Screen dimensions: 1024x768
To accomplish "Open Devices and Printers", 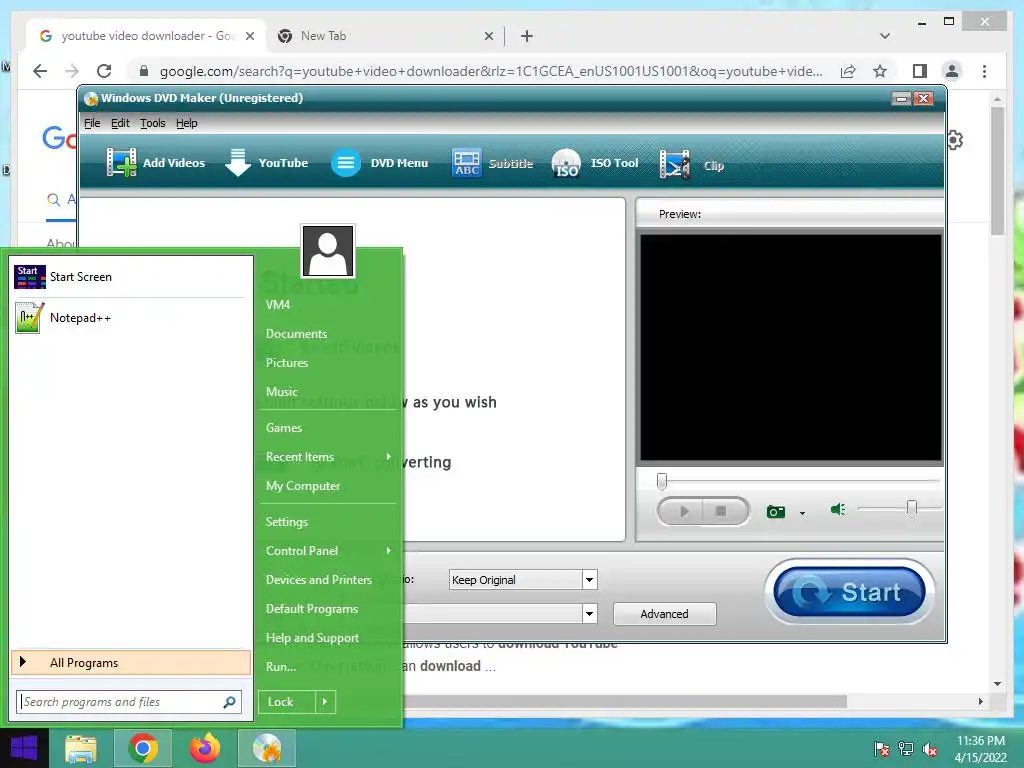I will tap(318, 580).
